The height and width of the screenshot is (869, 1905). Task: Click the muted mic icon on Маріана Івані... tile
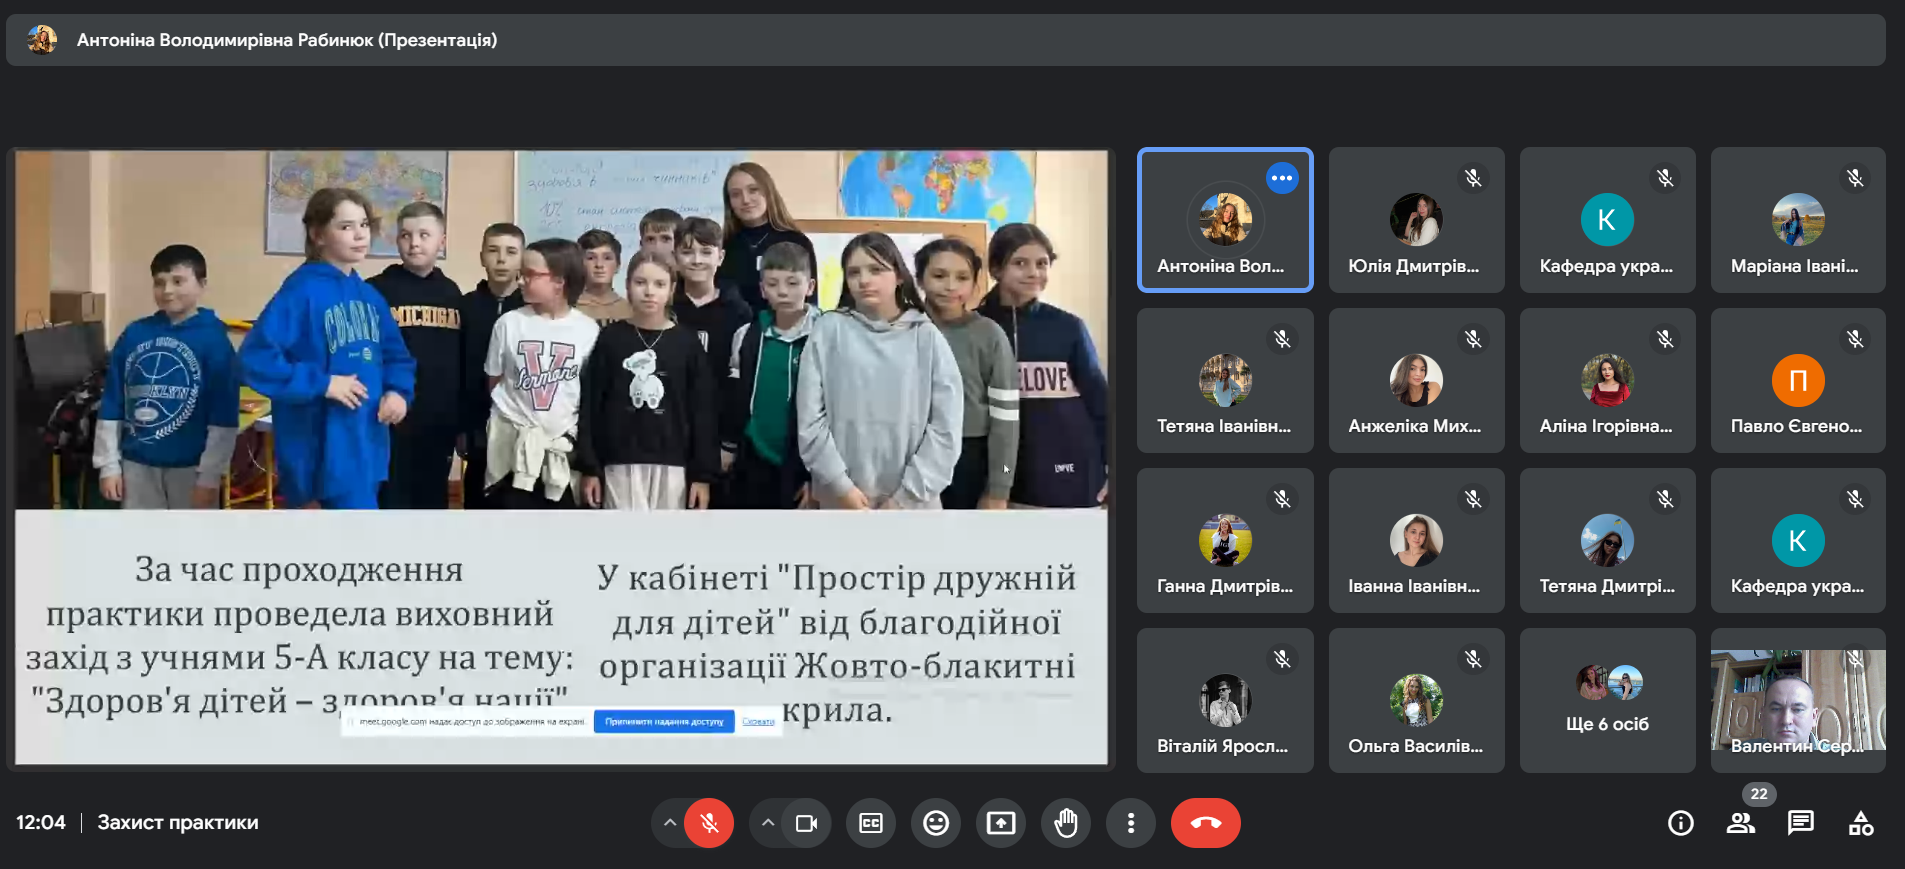click(1855, 178)
